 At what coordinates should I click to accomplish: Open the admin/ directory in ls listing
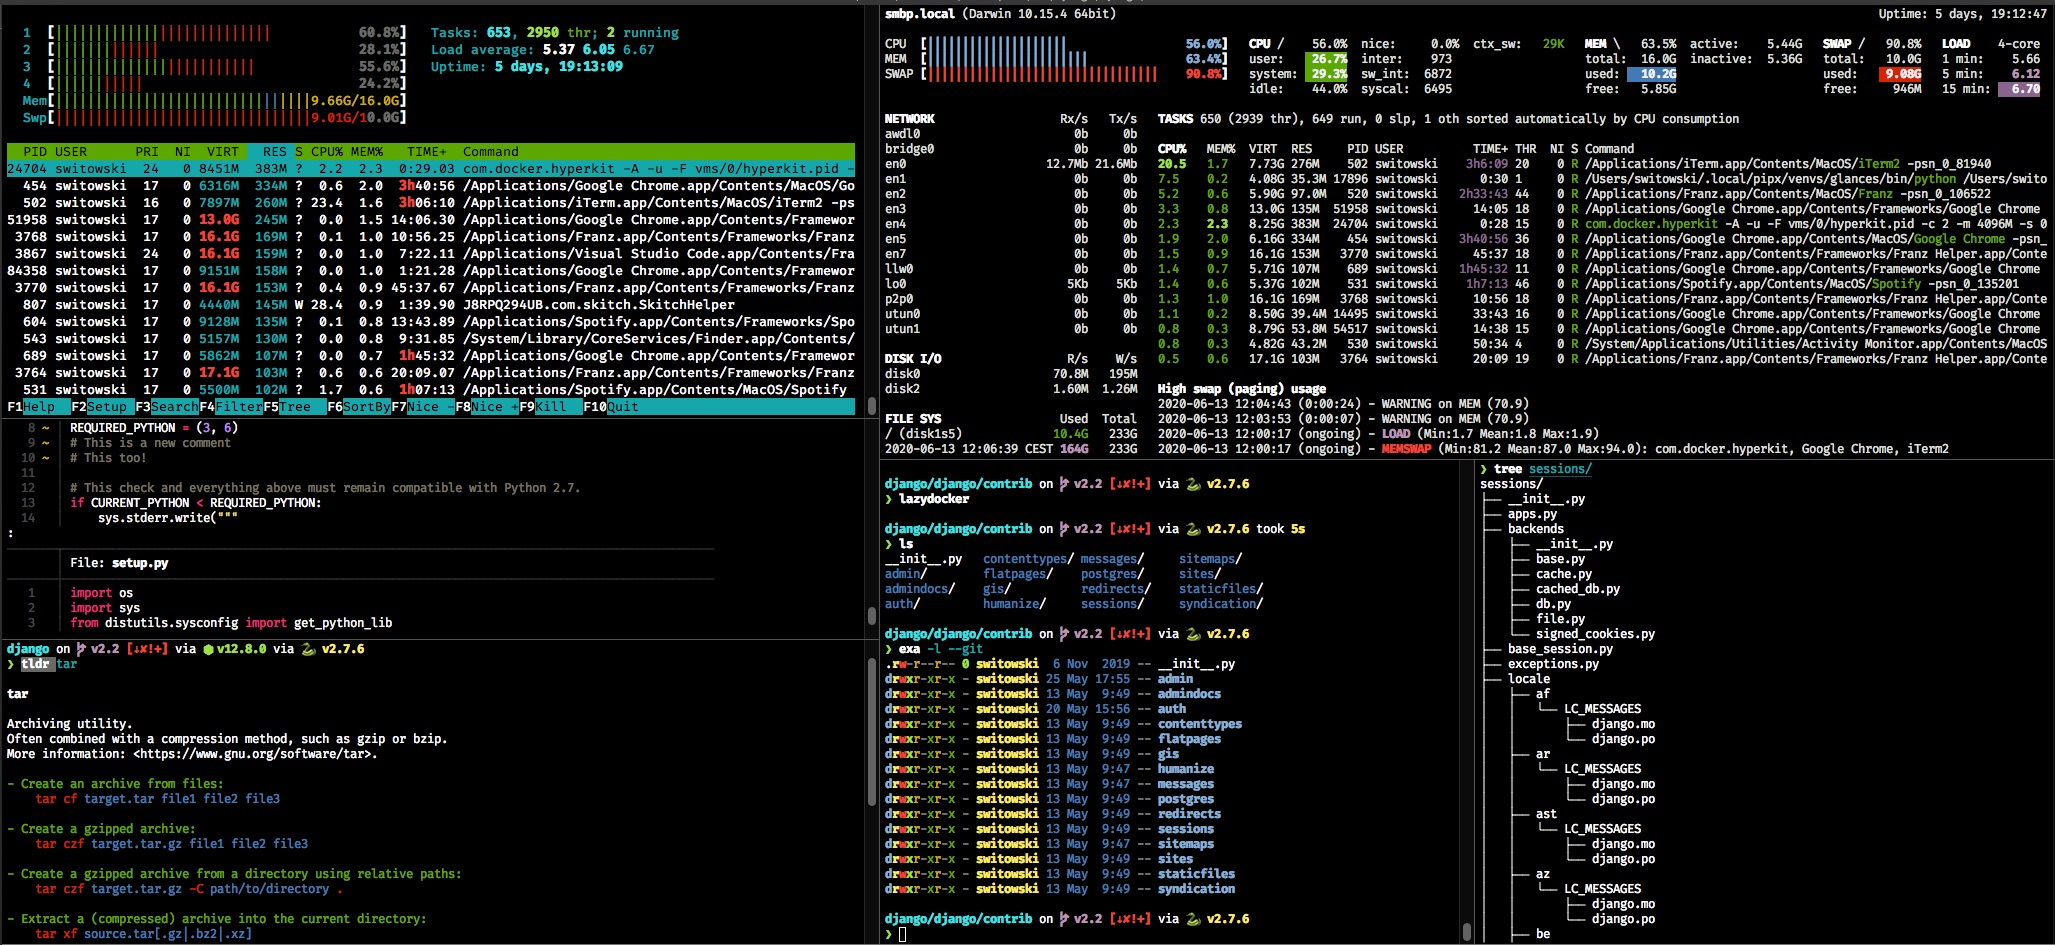[x=903, y=573]
